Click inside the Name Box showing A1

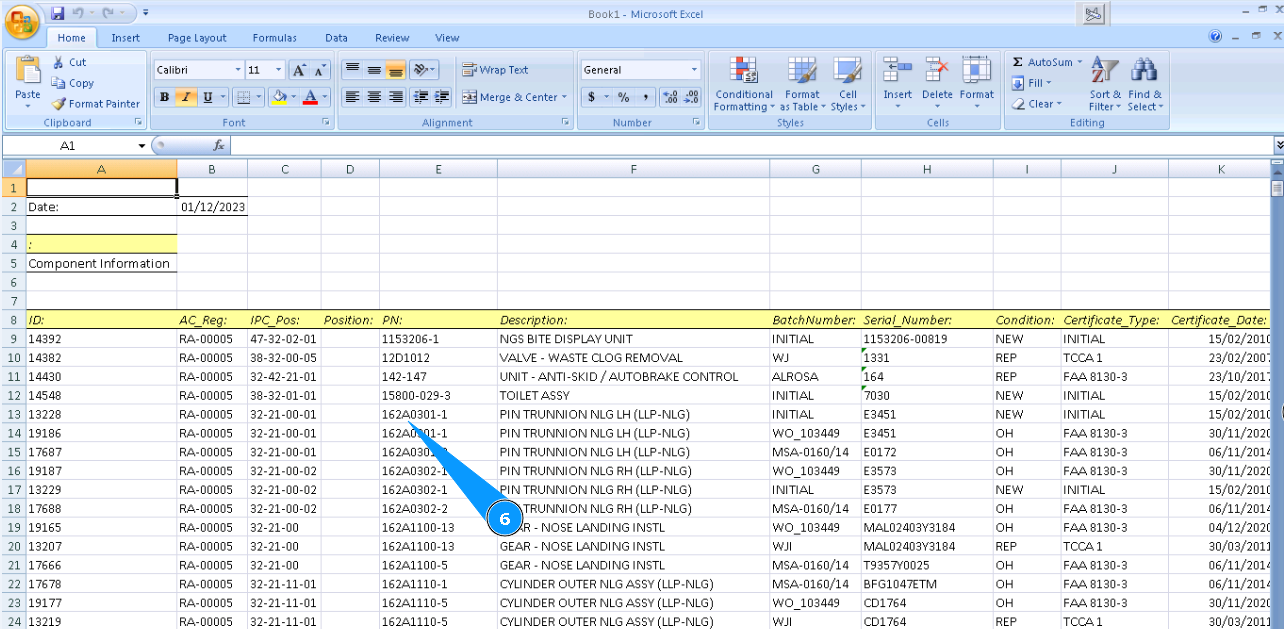click(x=68, y=146)
